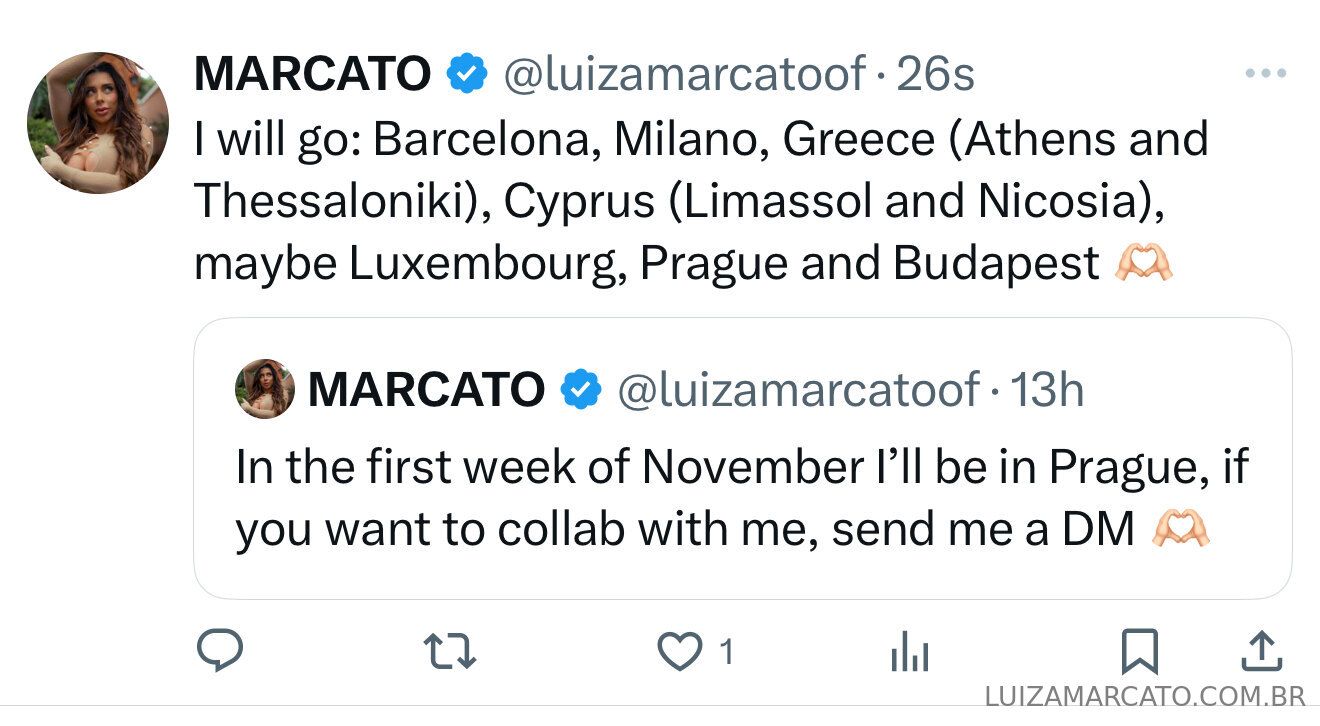
Task: Share the tweet via upload arrow icon
Action: pos(1261,652)
